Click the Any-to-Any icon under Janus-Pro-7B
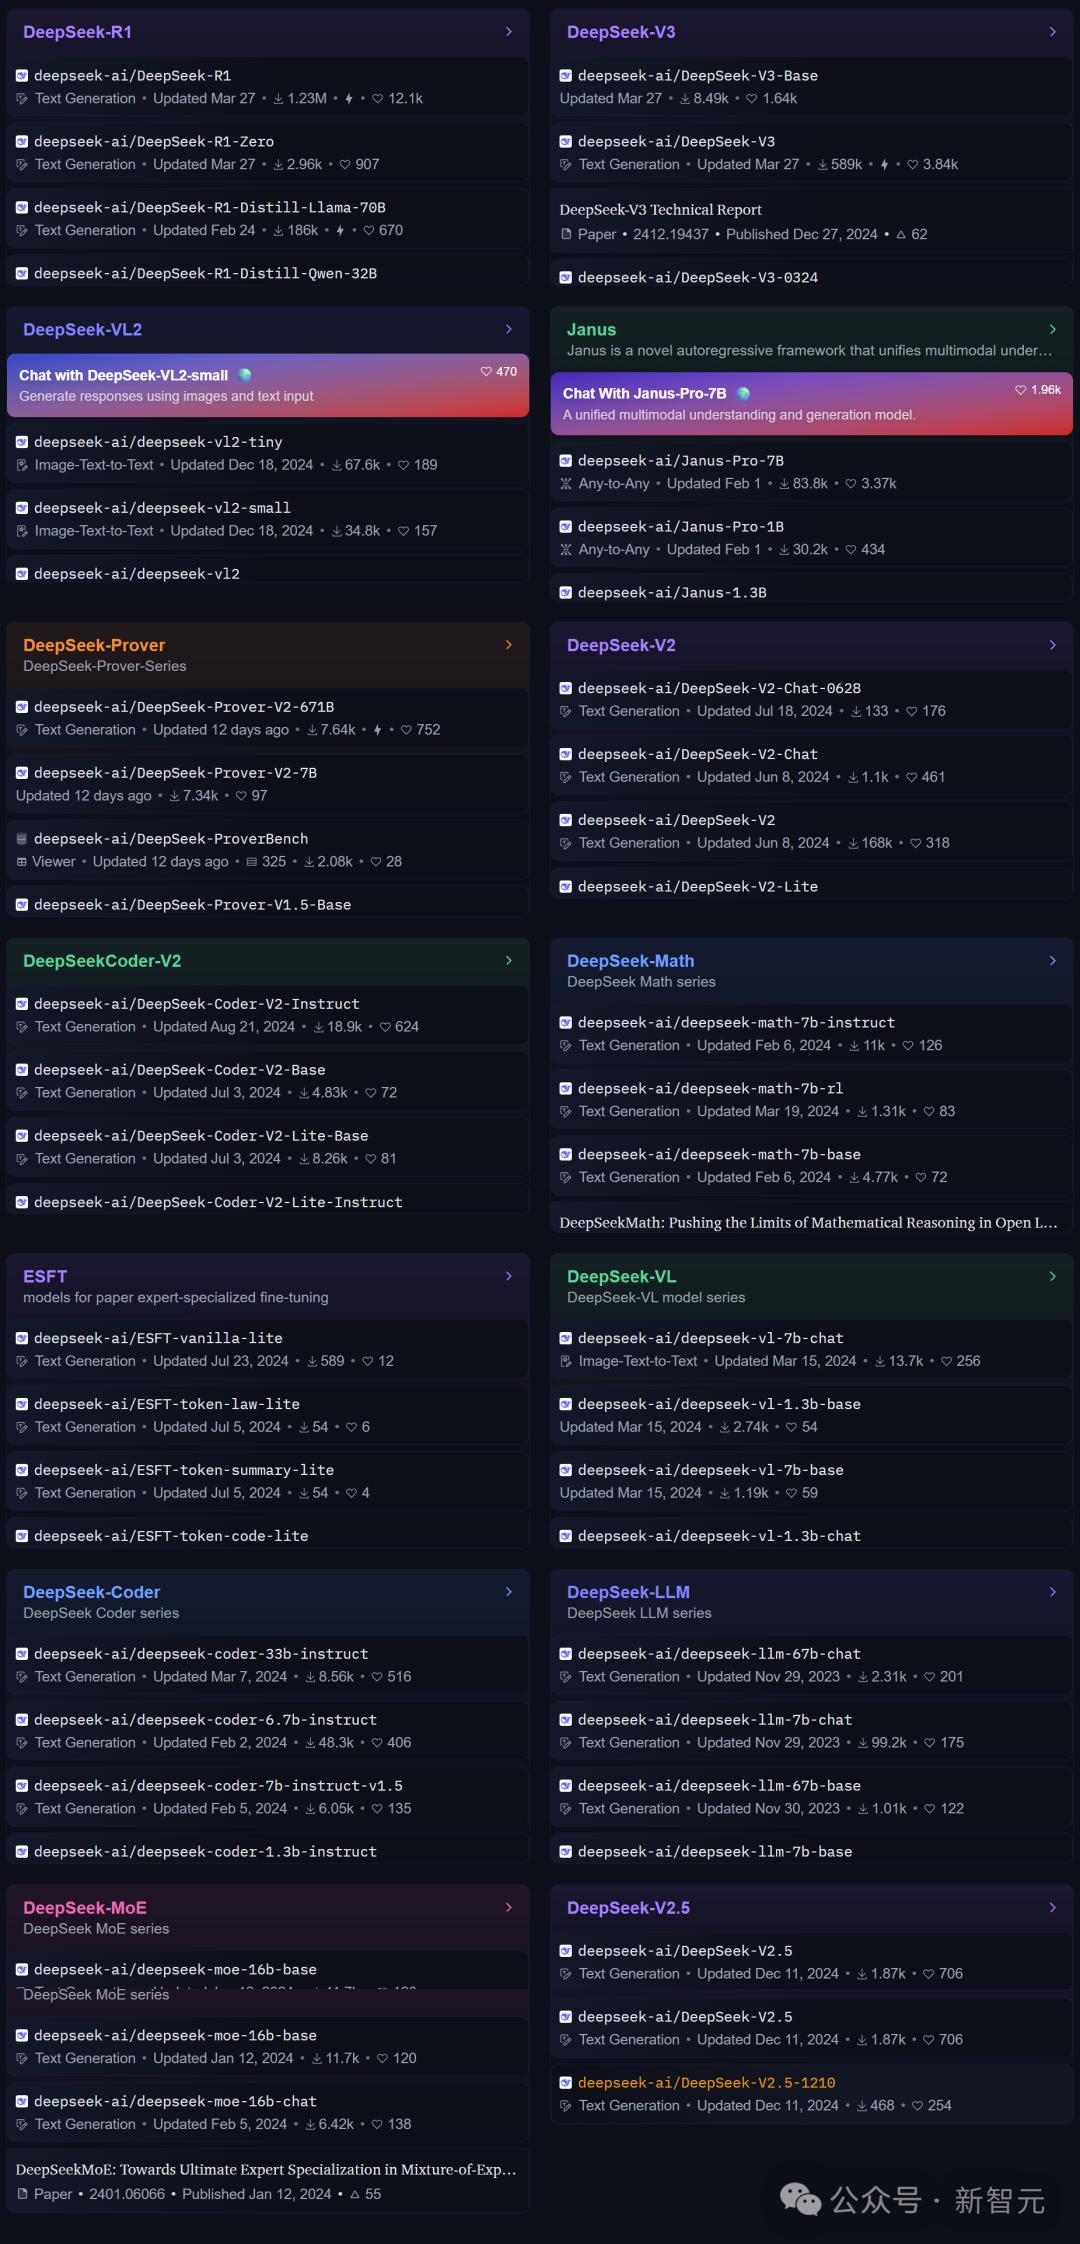 click(566, 484)
